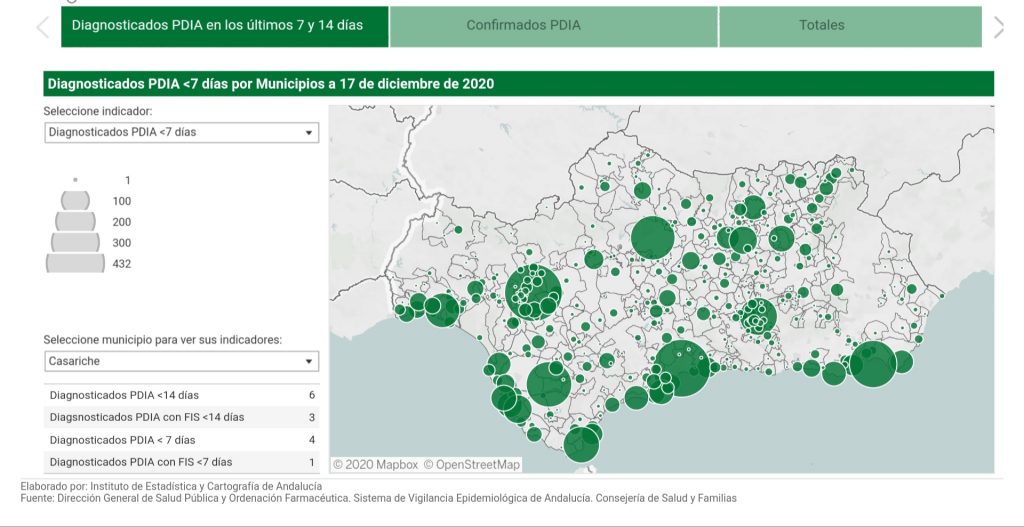
Task: Click the large isolated bubble at the map's upper center
Action: coord(653,238)
